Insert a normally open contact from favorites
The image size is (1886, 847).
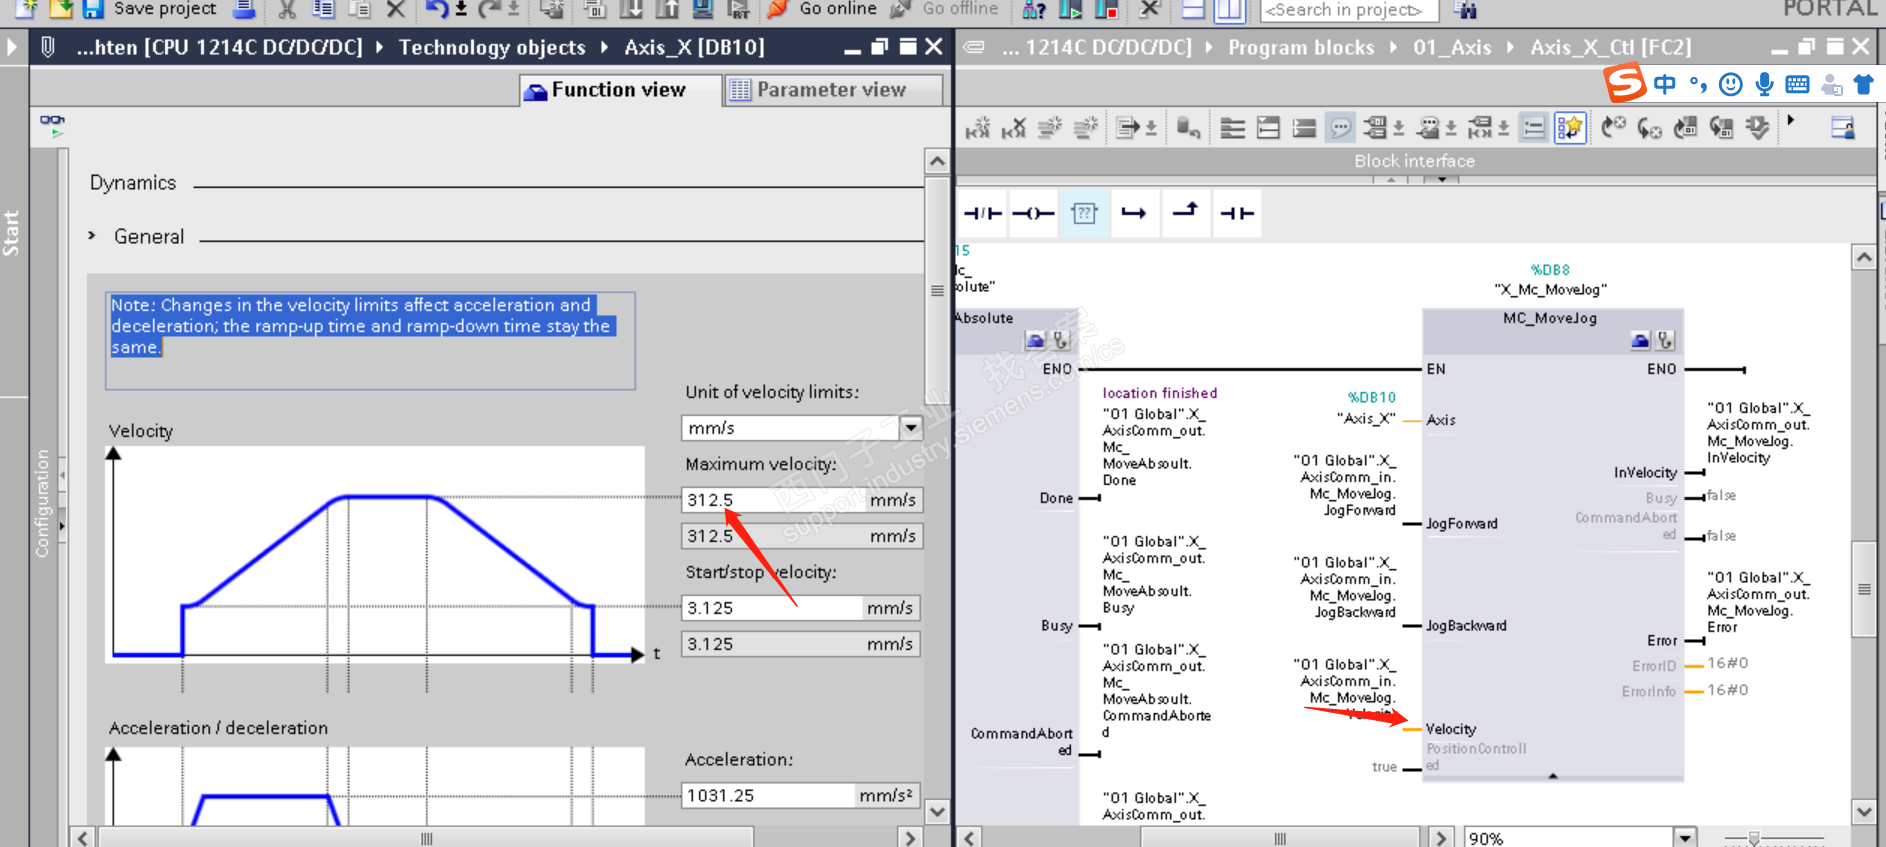[x=1237, y=213]
